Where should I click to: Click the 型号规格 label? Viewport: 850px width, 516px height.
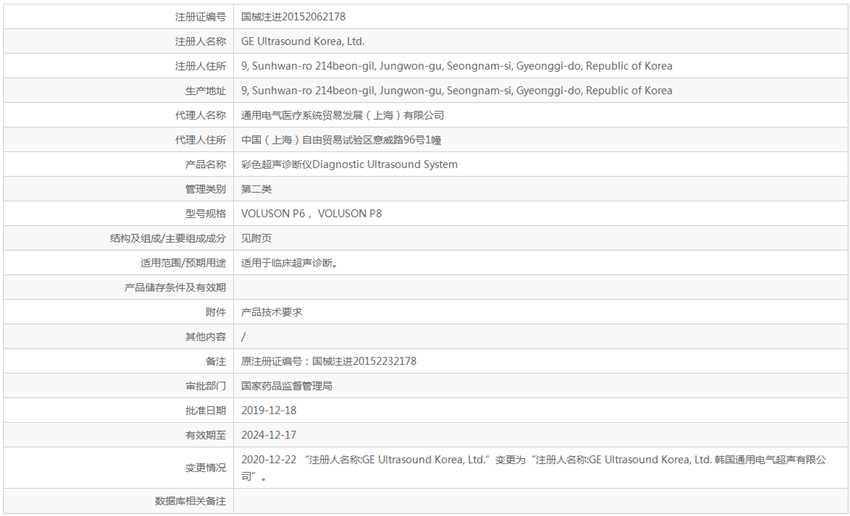205,214
